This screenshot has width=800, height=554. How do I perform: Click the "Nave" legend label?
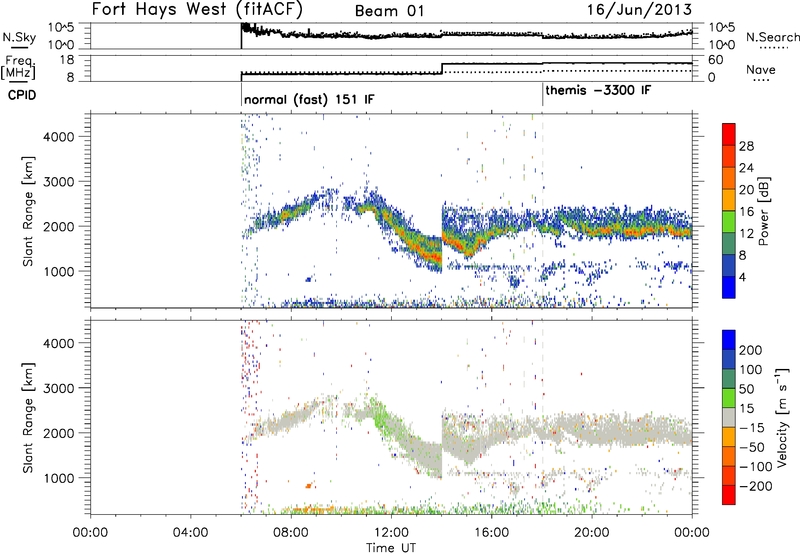pos(761,69)
